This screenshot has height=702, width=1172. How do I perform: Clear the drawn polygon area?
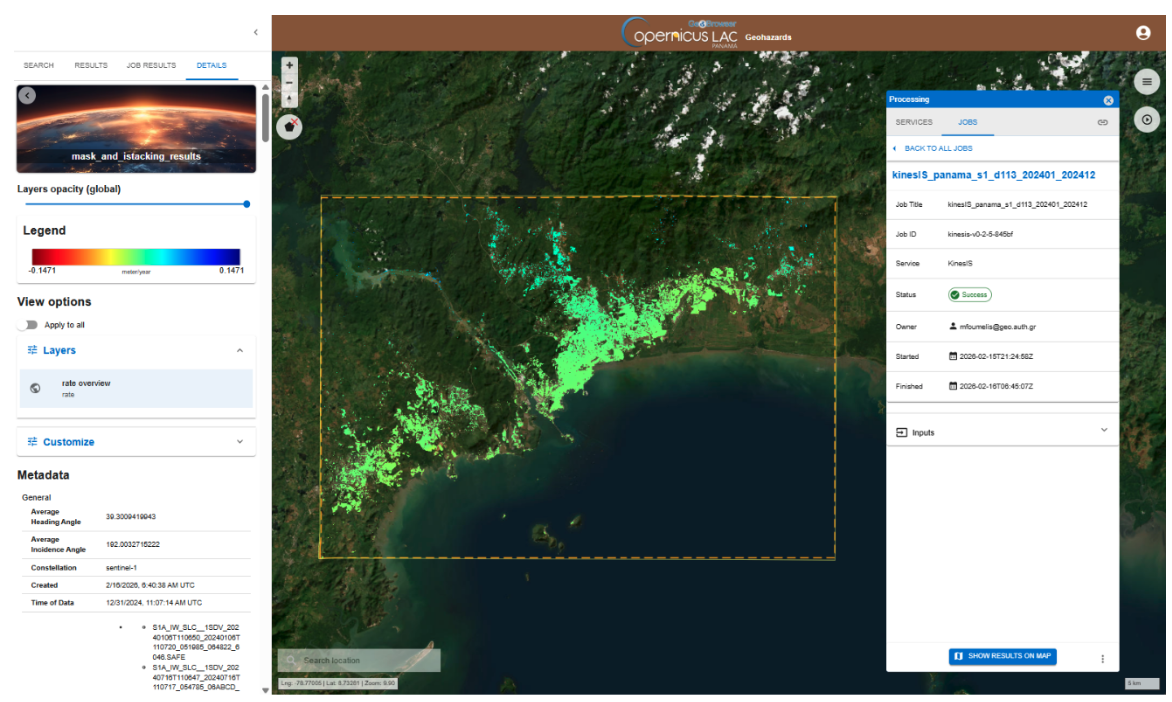click(x=290, y=127)
